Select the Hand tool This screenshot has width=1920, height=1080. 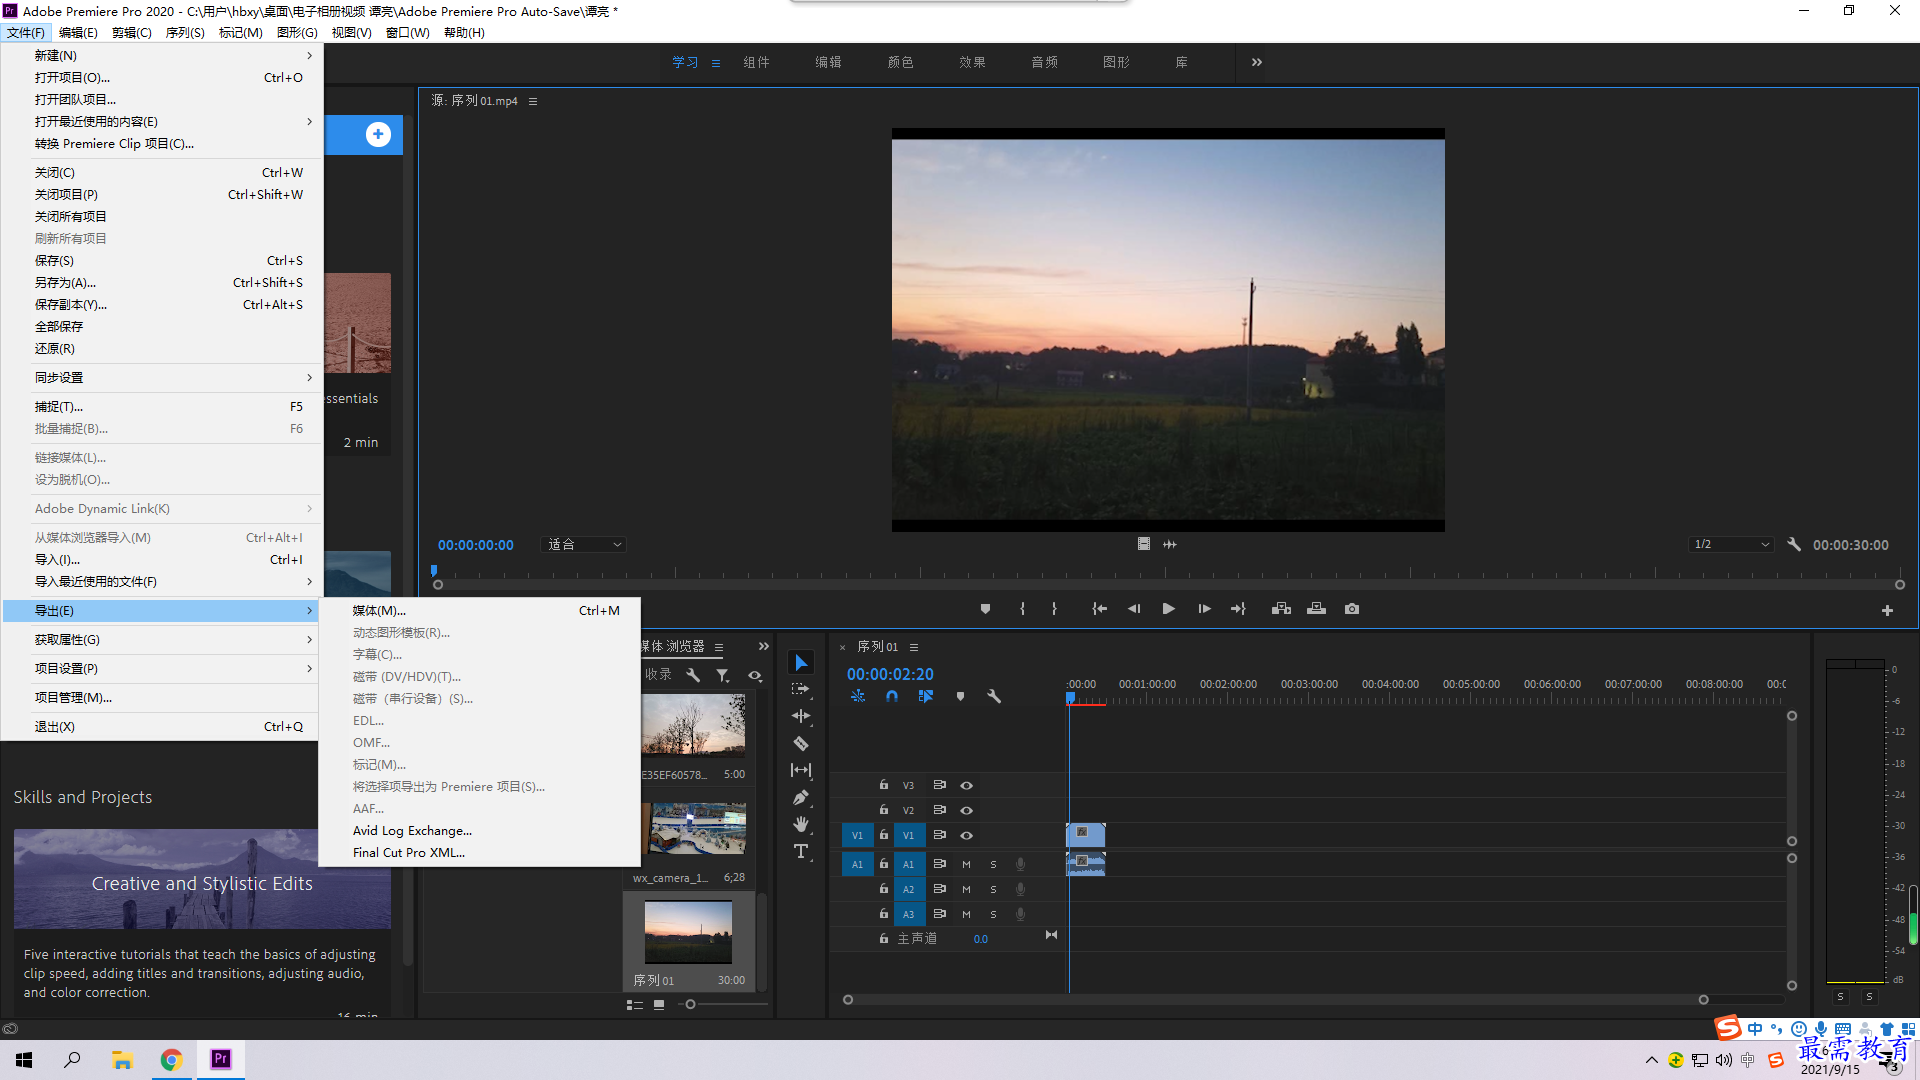(801, 824)
